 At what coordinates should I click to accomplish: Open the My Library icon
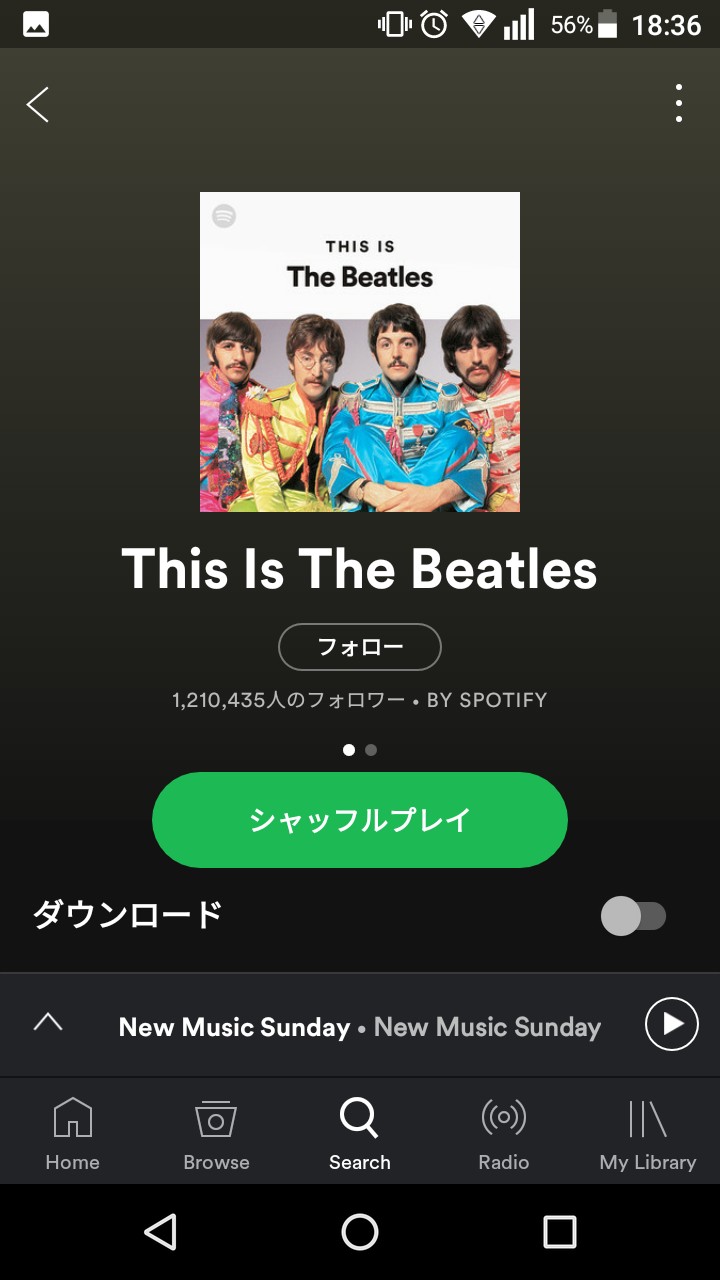(x=647, y=1118)
